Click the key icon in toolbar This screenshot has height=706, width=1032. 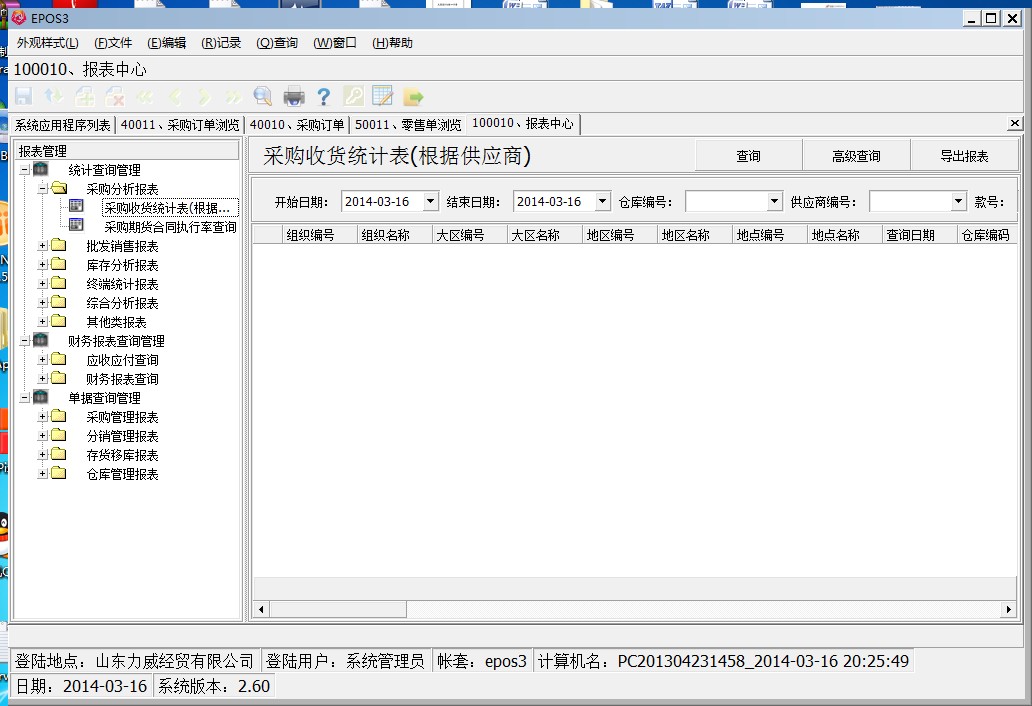tap(353, 96)
